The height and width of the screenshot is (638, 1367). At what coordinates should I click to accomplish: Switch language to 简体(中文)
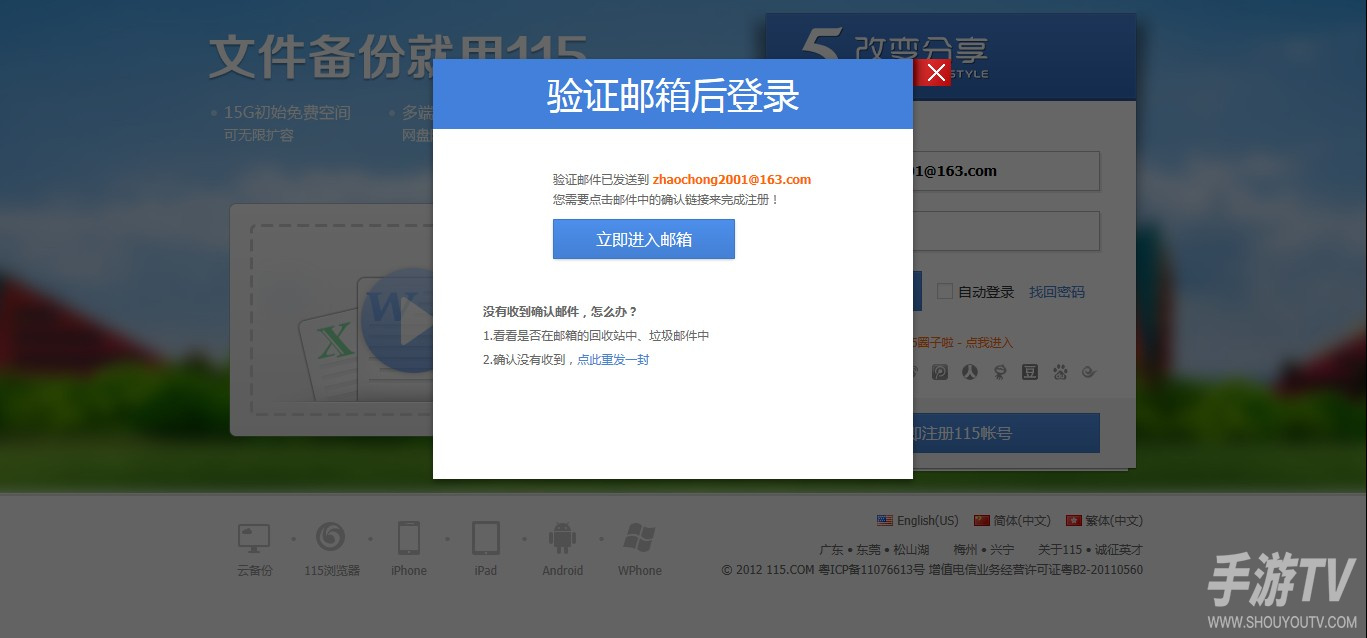pyautogui.click(x=1012, y=520)
